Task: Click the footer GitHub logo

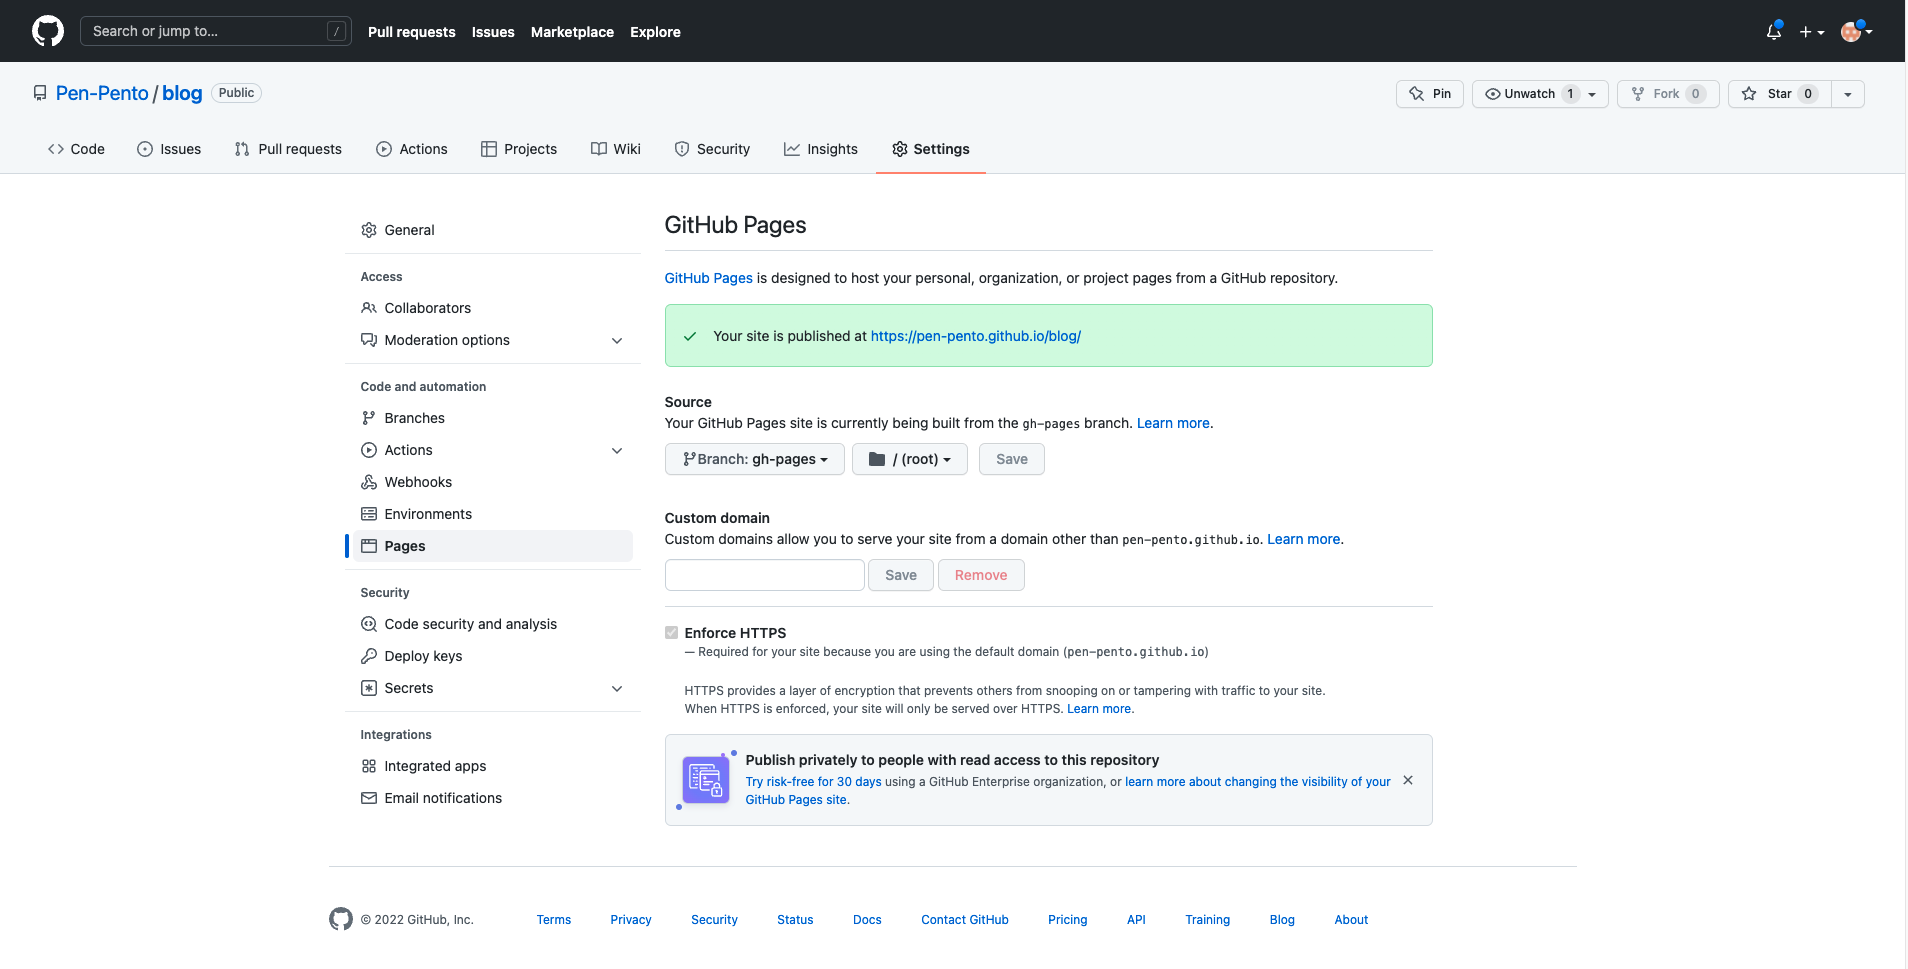Action: [x=341, y=919]
